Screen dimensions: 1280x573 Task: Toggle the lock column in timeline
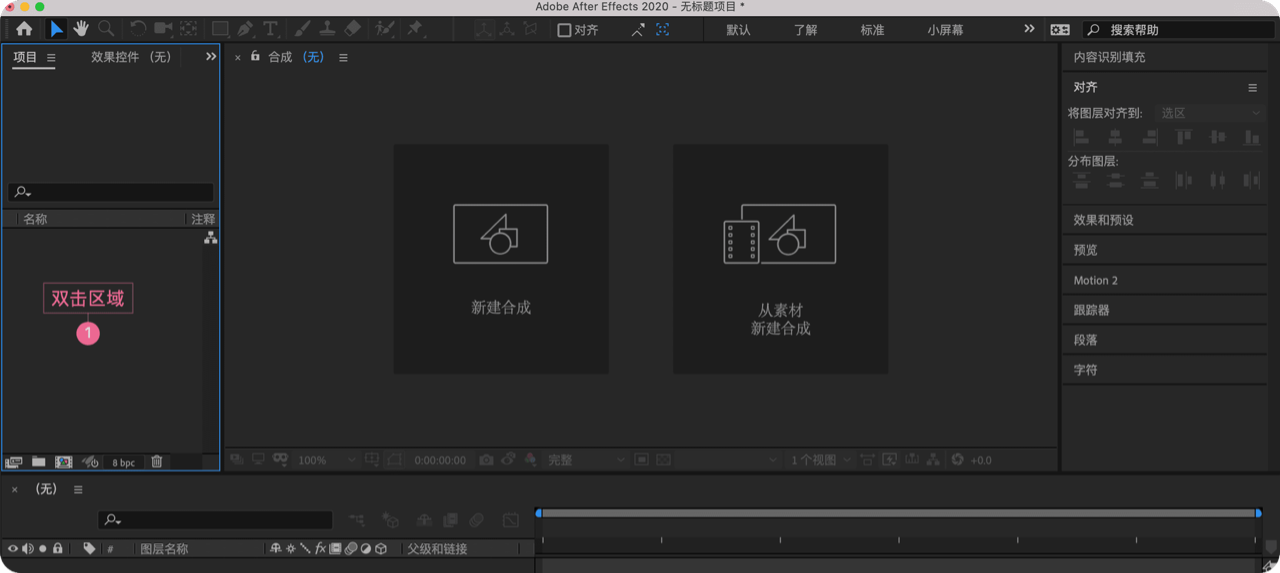58,549
